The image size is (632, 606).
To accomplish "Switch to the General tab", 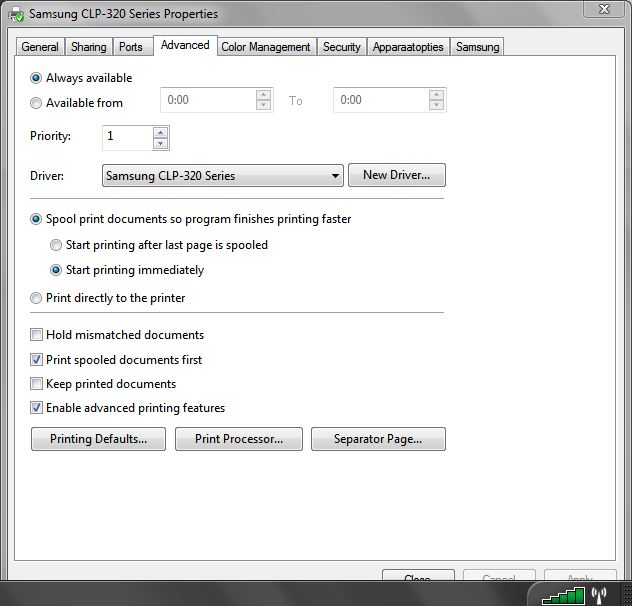I will (40, 47).
